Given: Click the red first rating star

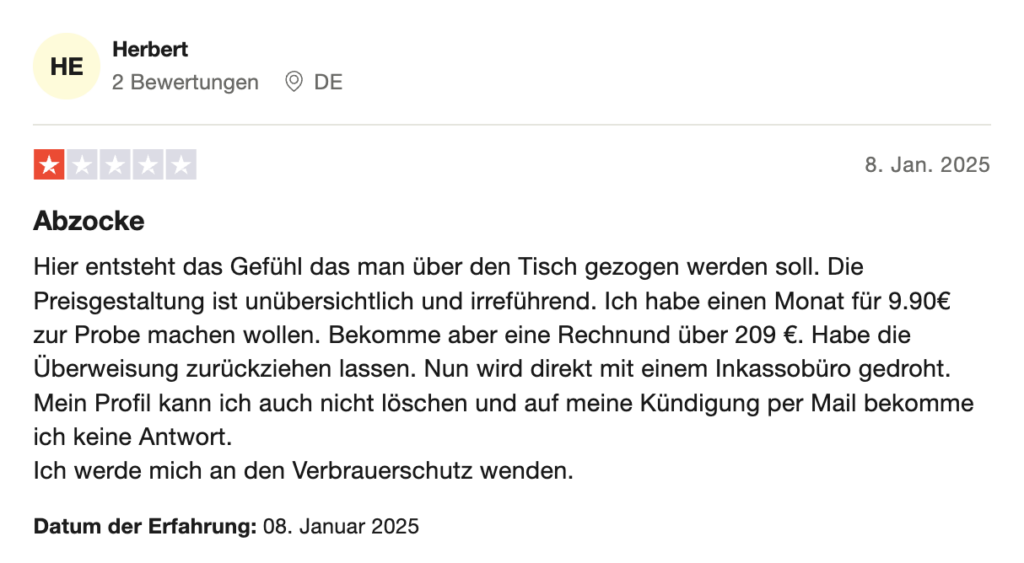Looking at the screenshot, I should pos(49,165).
